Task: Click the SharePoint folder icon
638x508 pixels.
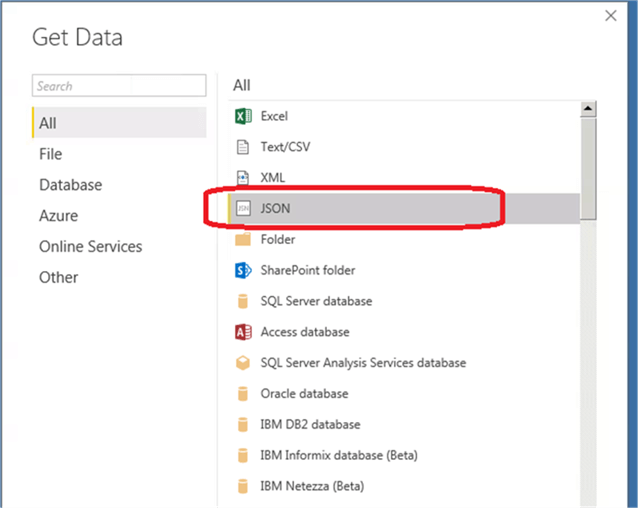Action: pyautogui.click(x=243, y=270)
